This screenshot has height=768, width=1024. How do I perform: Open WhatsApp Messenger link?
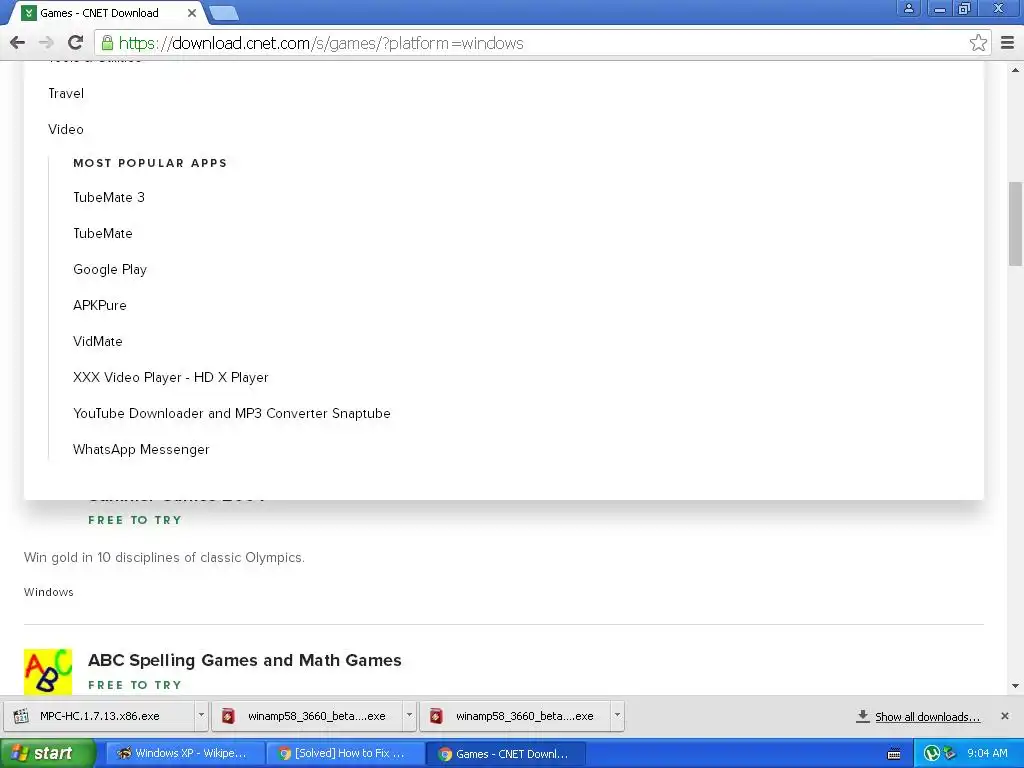(x=141, y=449)
